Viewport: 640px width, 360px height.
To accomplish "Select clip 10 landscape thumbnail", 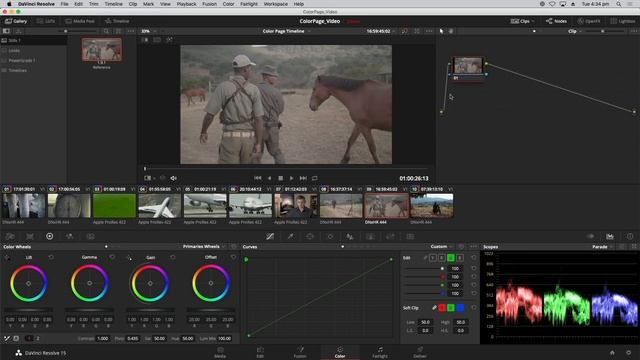I will (x=432, y=205).
